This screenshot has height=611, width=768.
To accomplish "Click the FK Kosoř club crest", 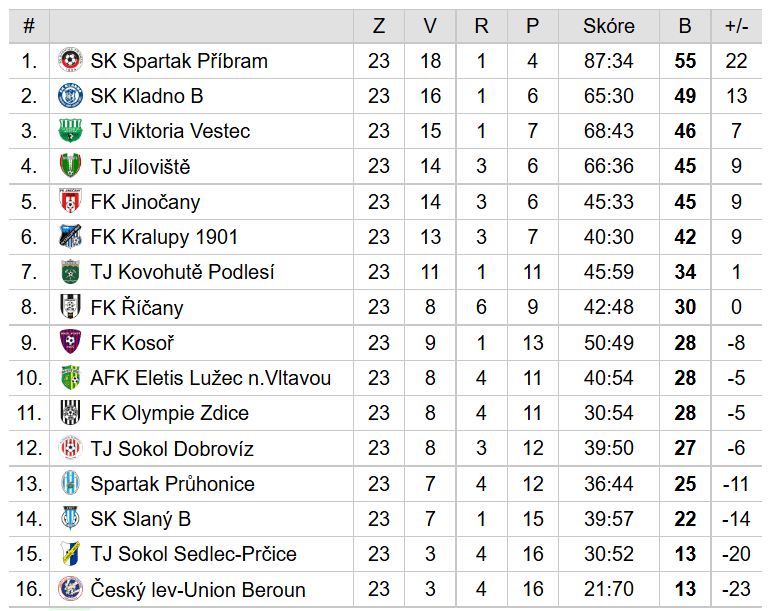I will point(70,342).
